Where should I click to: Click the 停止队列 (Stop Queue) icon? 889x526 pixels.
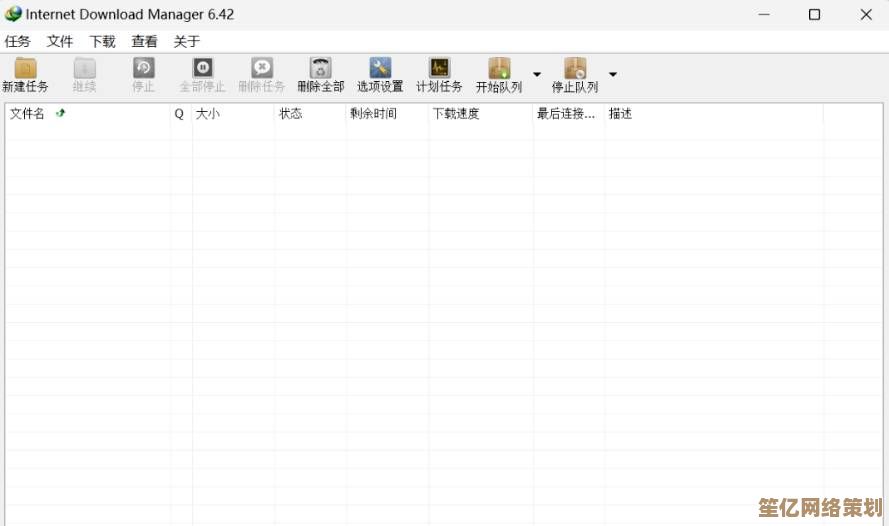coord(575,70)
